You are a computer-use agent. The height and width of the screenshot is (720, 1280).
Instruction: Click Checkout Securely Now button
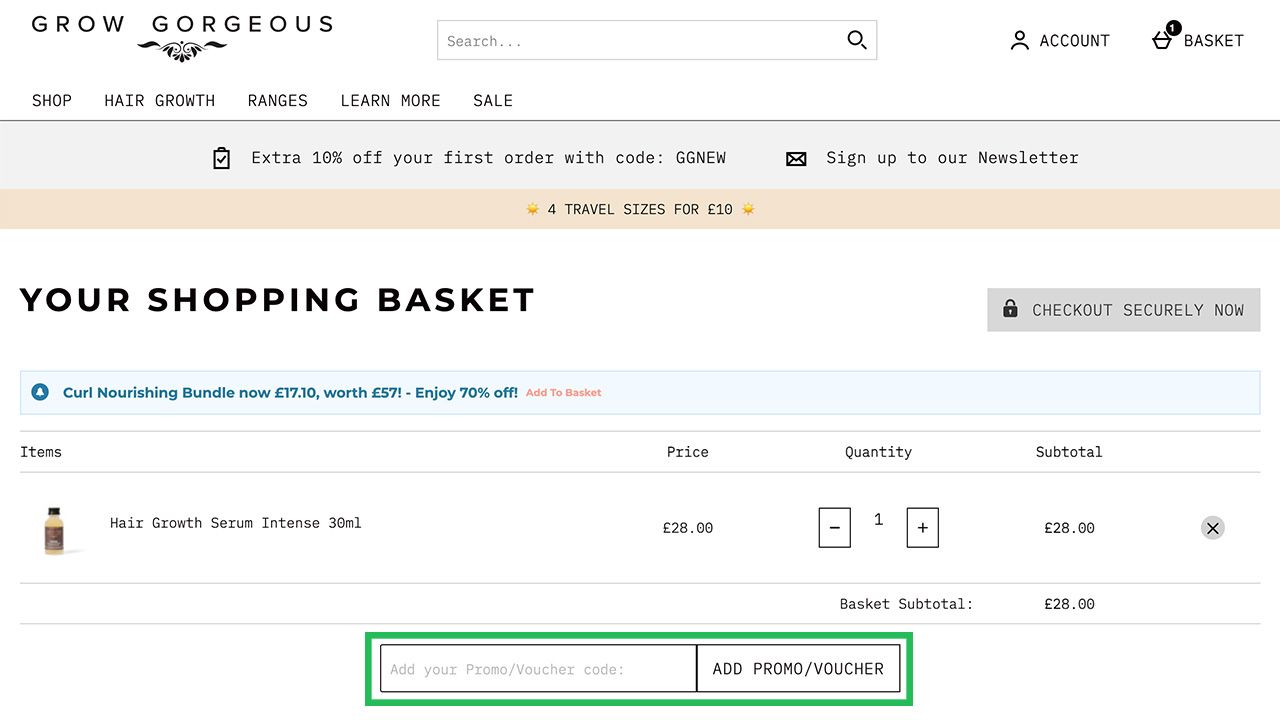point(1124,310)
